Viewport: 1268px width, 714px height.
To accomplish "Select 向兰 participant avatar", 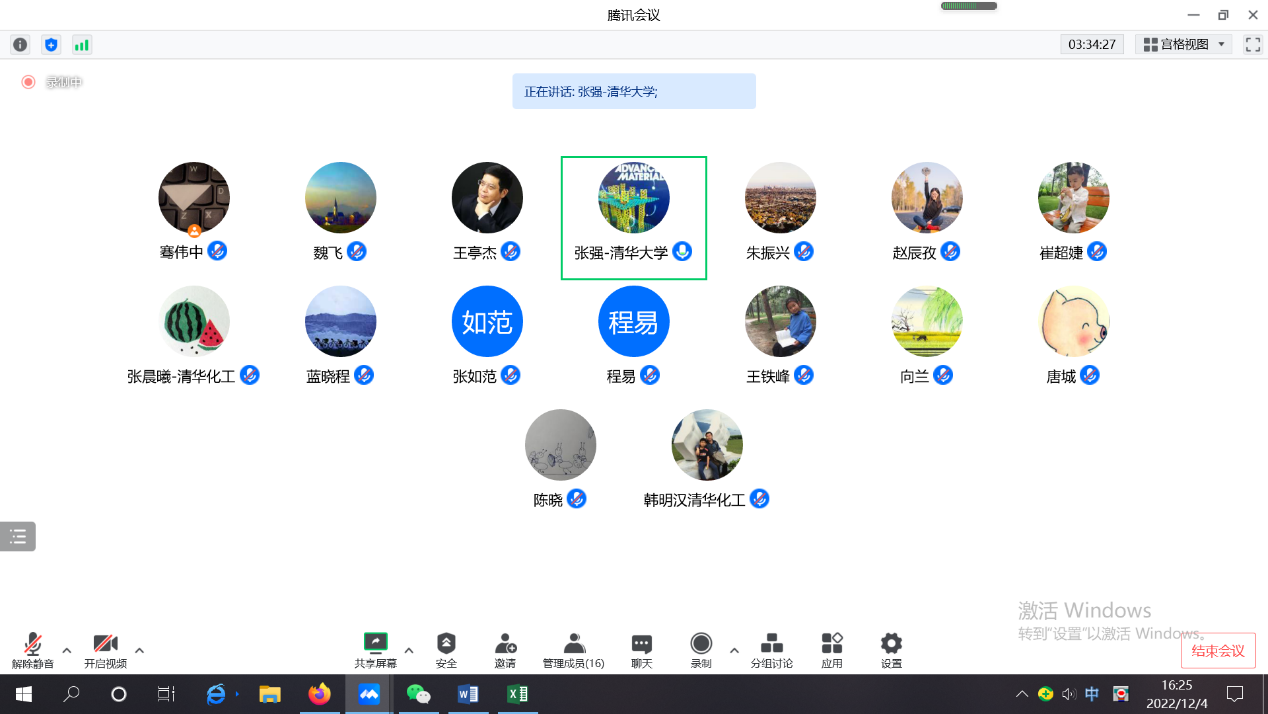I will point(927,321).
